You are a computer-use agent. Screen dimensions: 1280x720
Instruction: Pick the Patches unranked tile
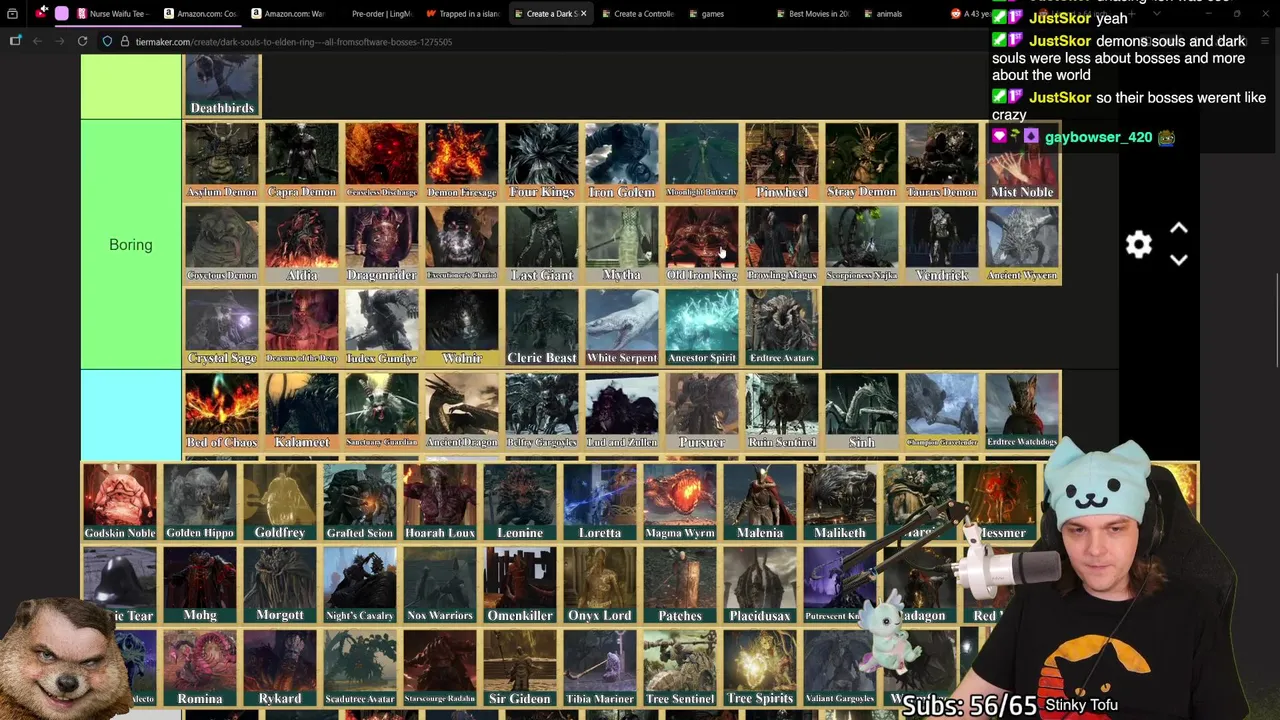point(680,585)
